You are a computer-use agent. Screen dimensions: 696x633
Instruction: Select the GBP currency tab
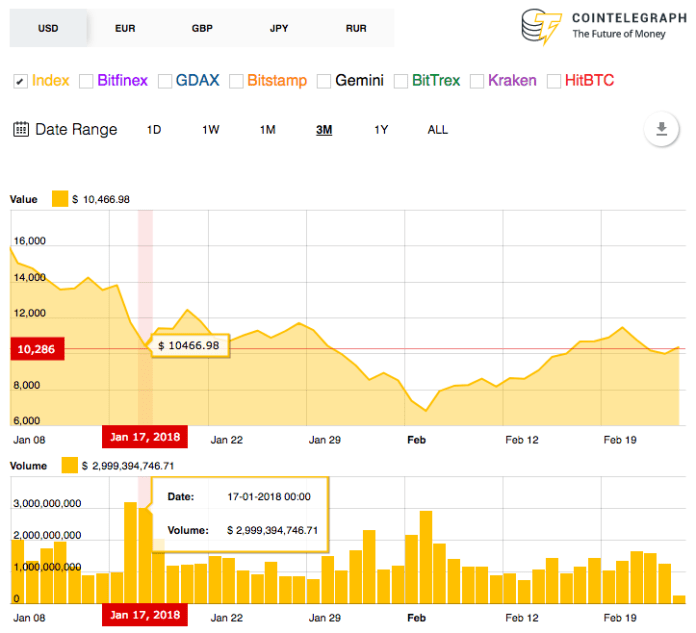click(x=202, y=28)
